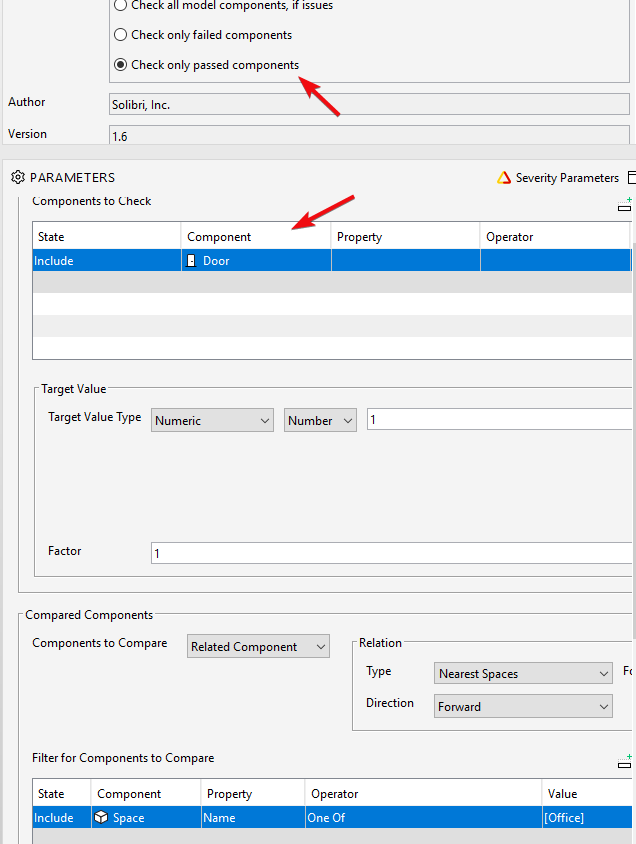Add row to Components to Check table

click(x=624, y=205)
